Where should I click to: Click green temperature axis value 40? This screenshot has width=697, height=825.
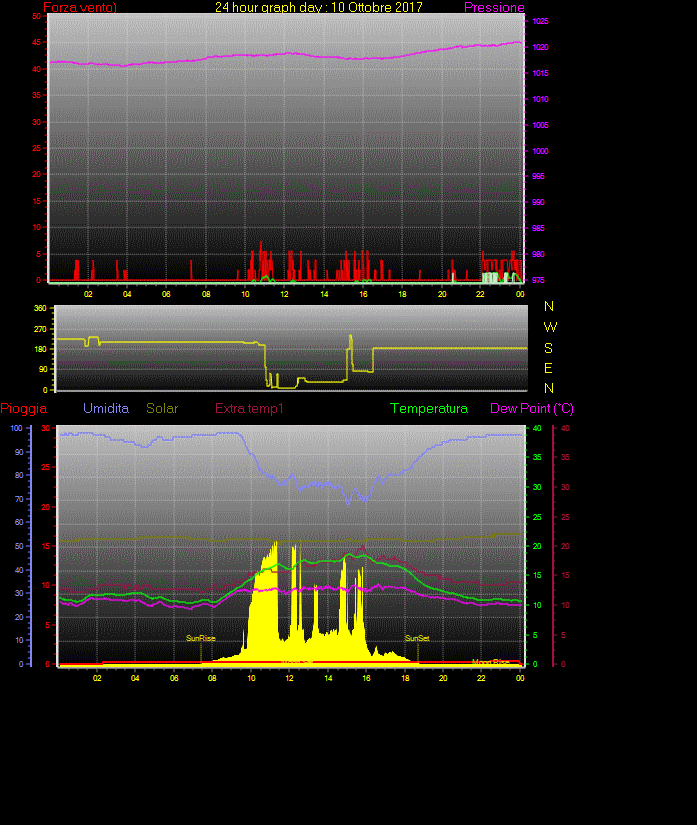pyautogui.click(x=537, y=428)
